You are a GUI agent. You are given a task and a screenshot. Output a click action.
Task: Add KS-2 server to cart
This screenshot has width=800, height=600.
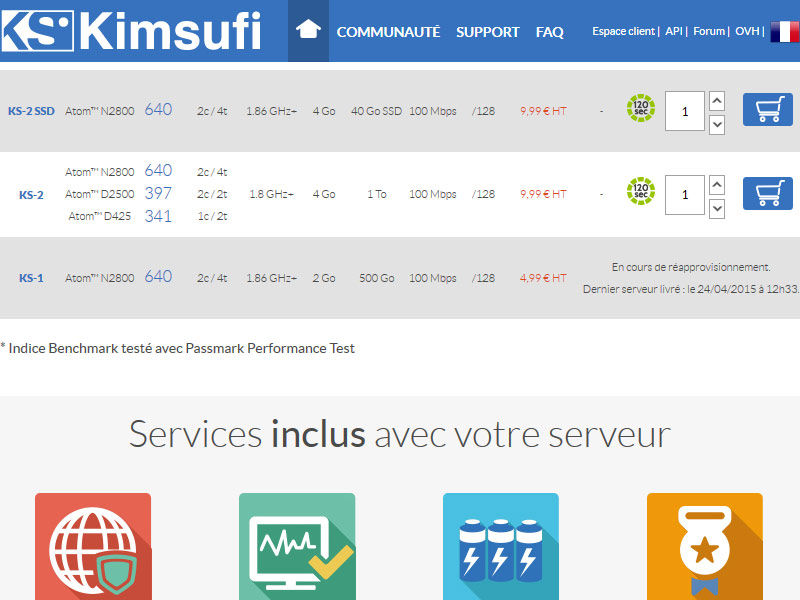pos(767,193)
